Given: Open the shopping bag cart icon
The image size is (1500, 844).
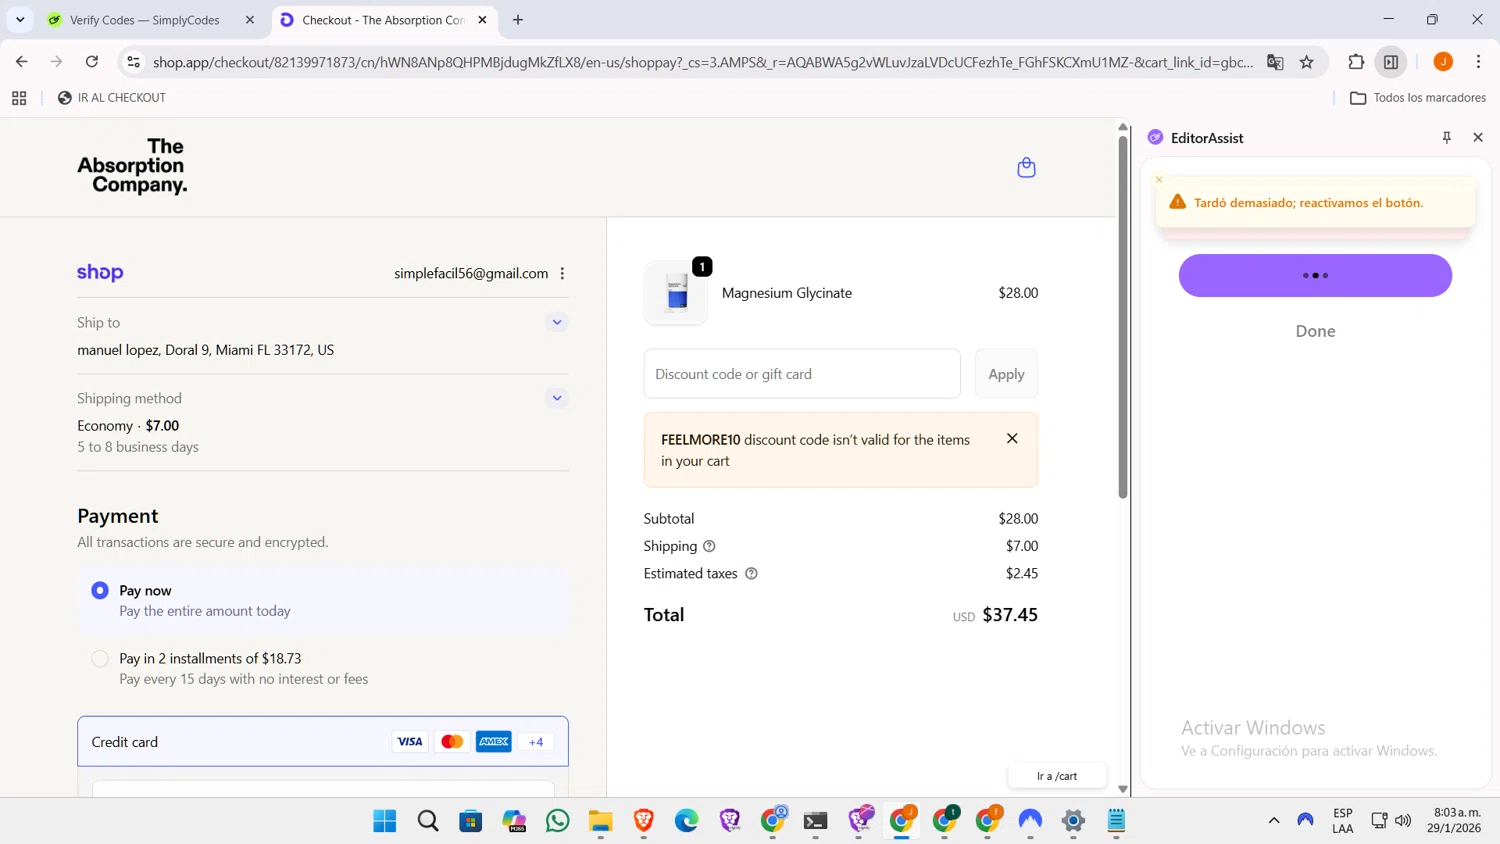Looking at the screenshot, I should [x=1026, y=167].
